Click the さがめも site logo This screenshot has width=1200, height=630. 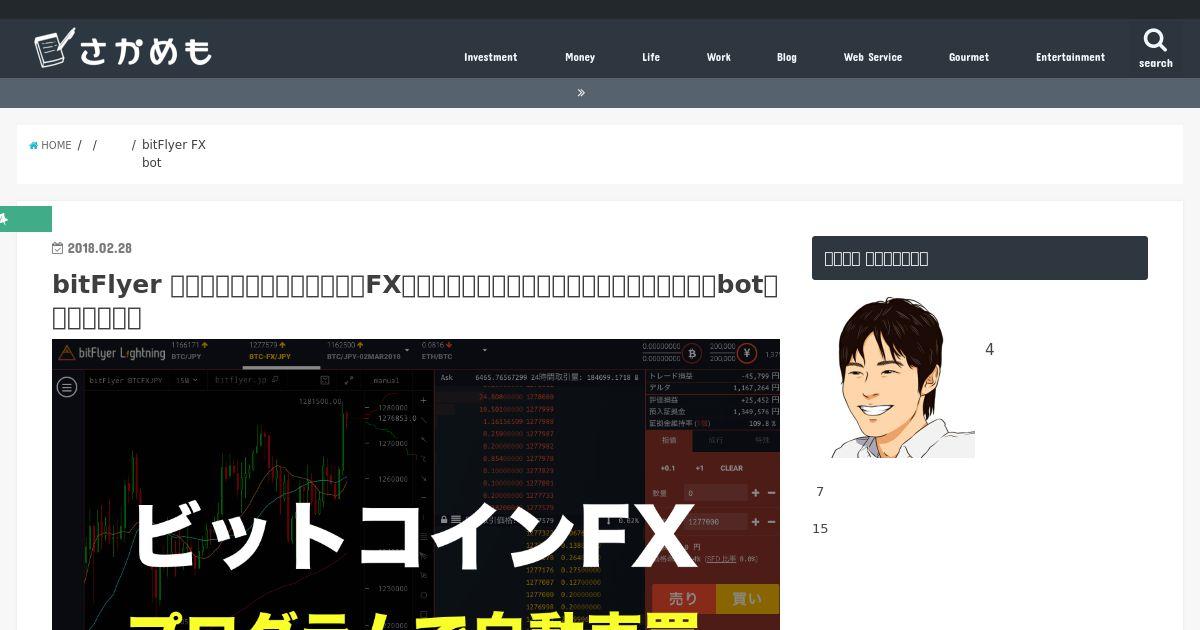pos(122,47)
